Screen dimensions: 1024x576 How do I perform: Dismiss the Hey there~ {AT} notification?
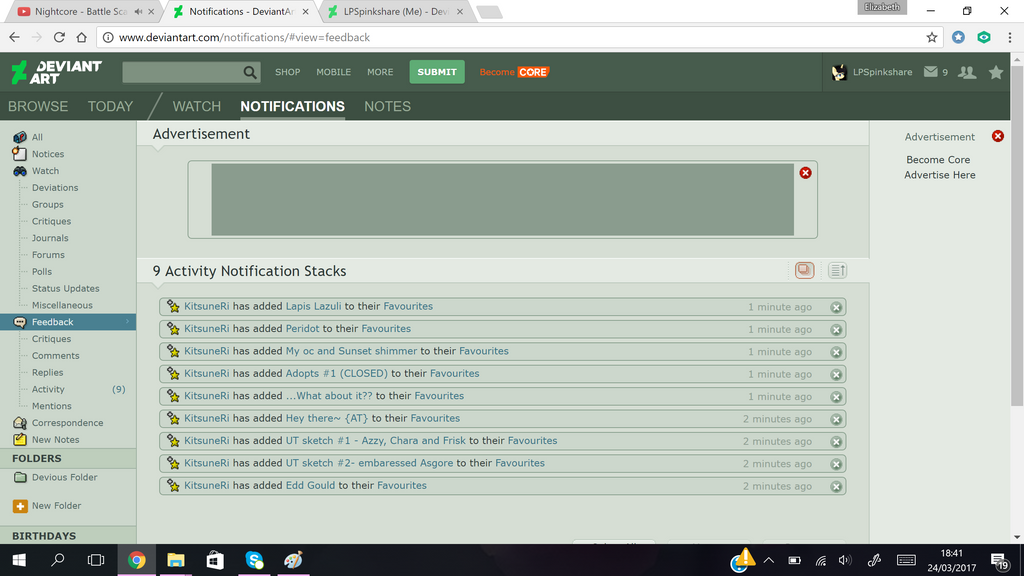click(x=836, y=419)
